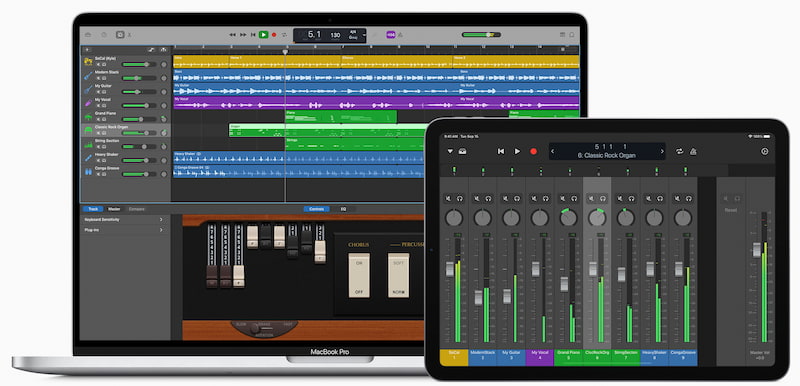This screenshot has width=800, height=386.
Task: Expand the Plug-ins section
Action: 125,230
